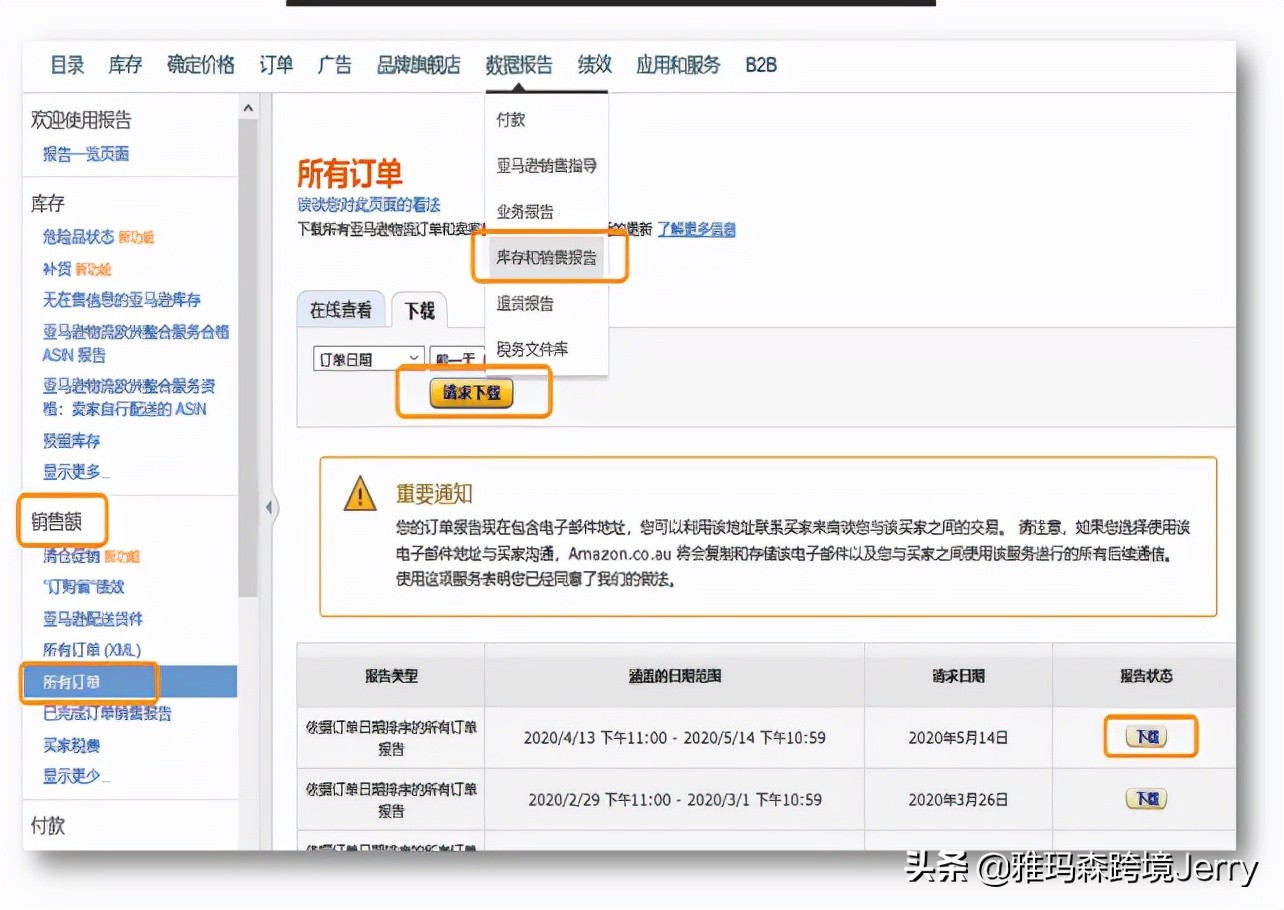Click the sidebar scrollbar up arrow
The height and width of the screenshot is (910, 1284).
pos(247,106)
